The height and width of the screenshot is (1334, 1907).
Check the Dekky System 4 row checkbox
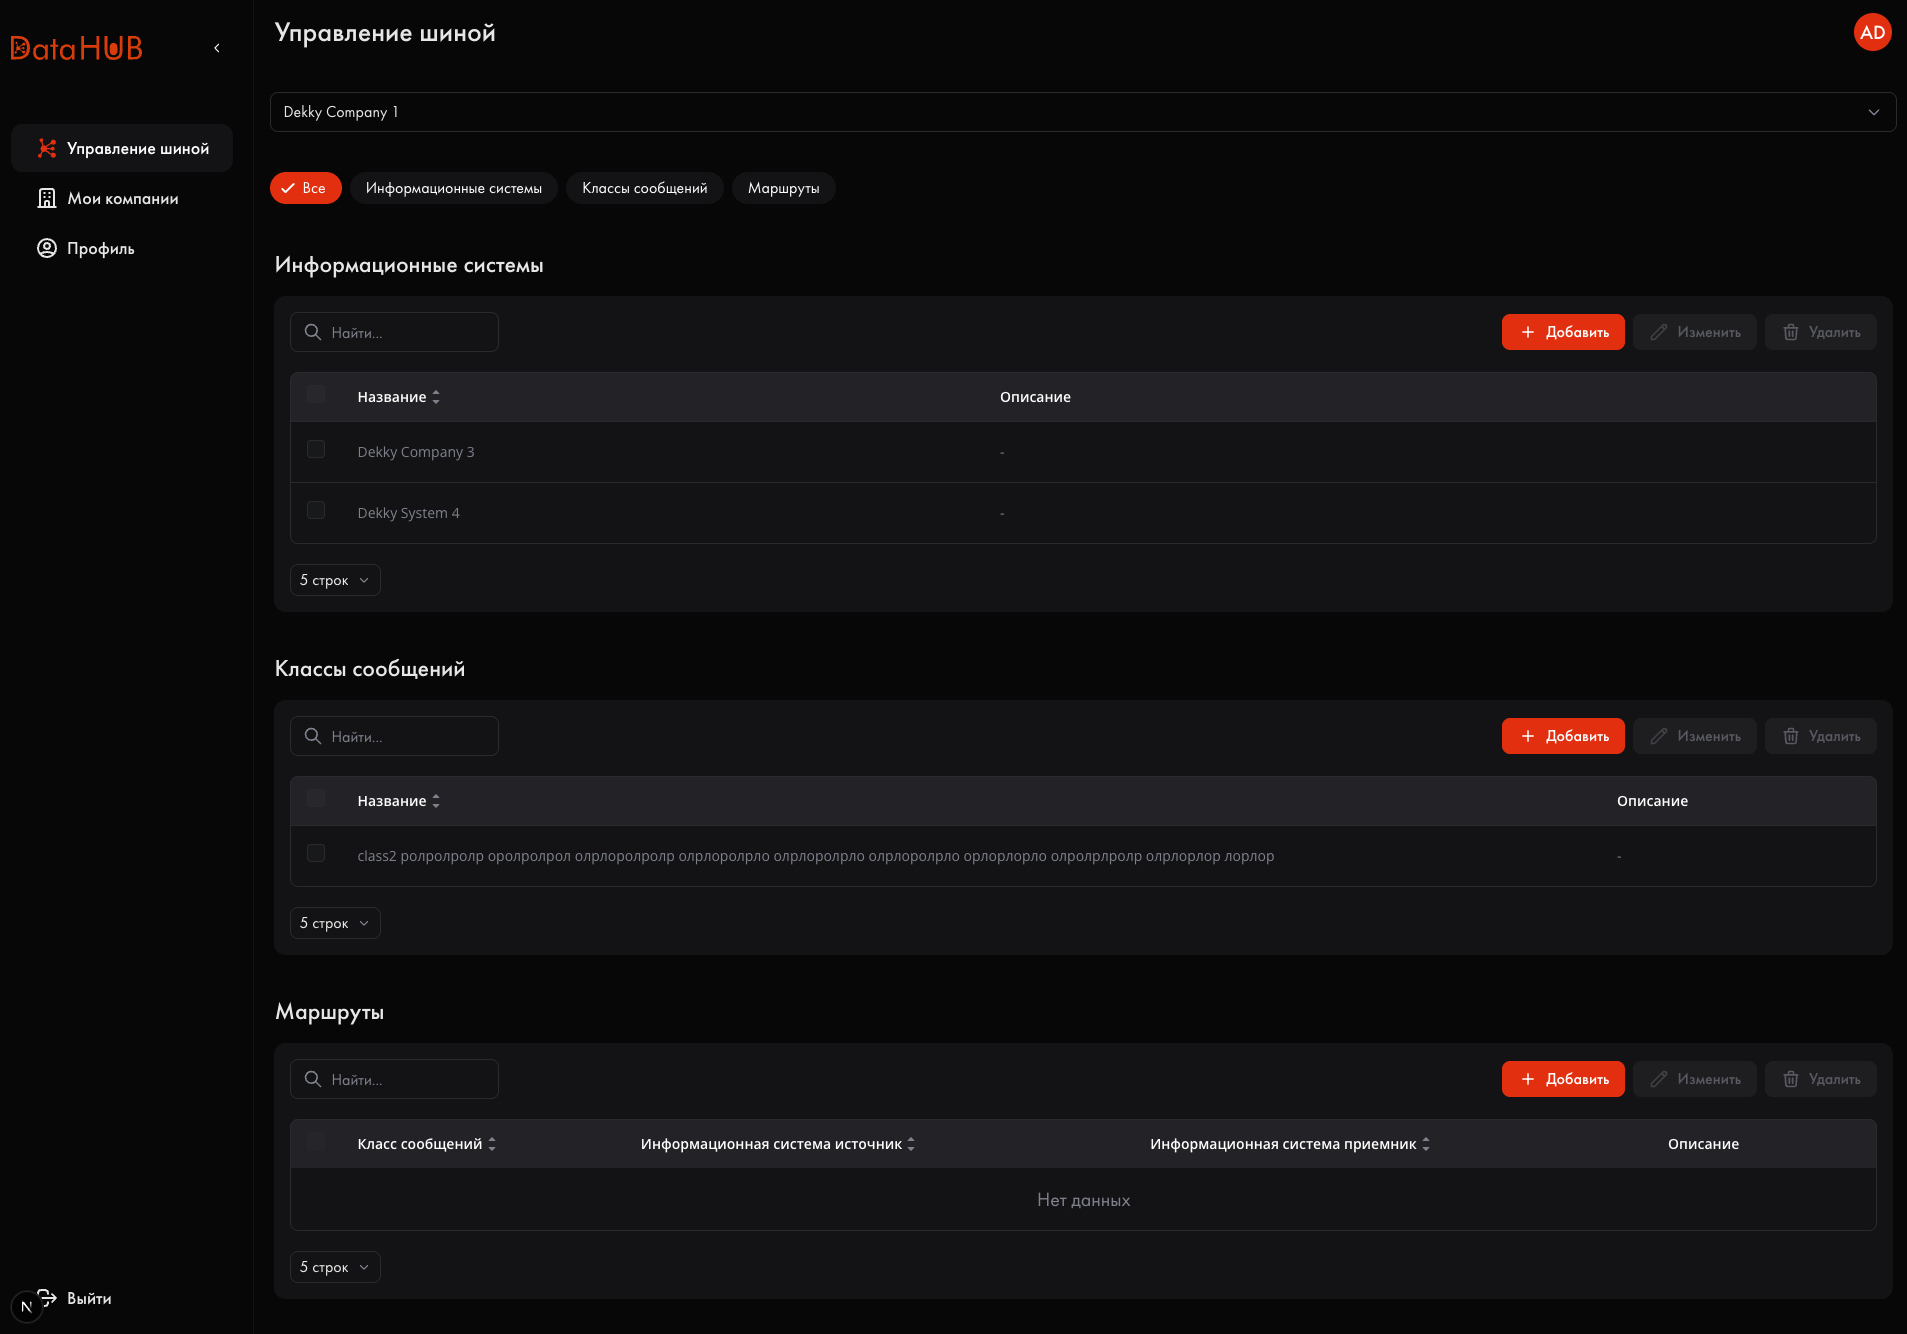(x=316, y=510)
